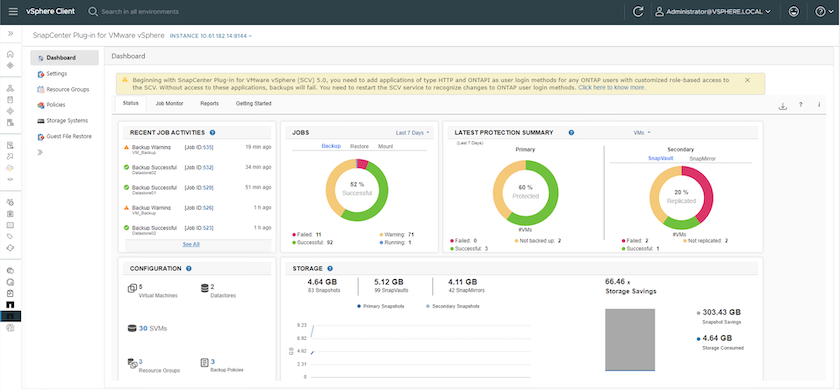Open the Last 7 Days dropdown in Jobs

point(412,132)
